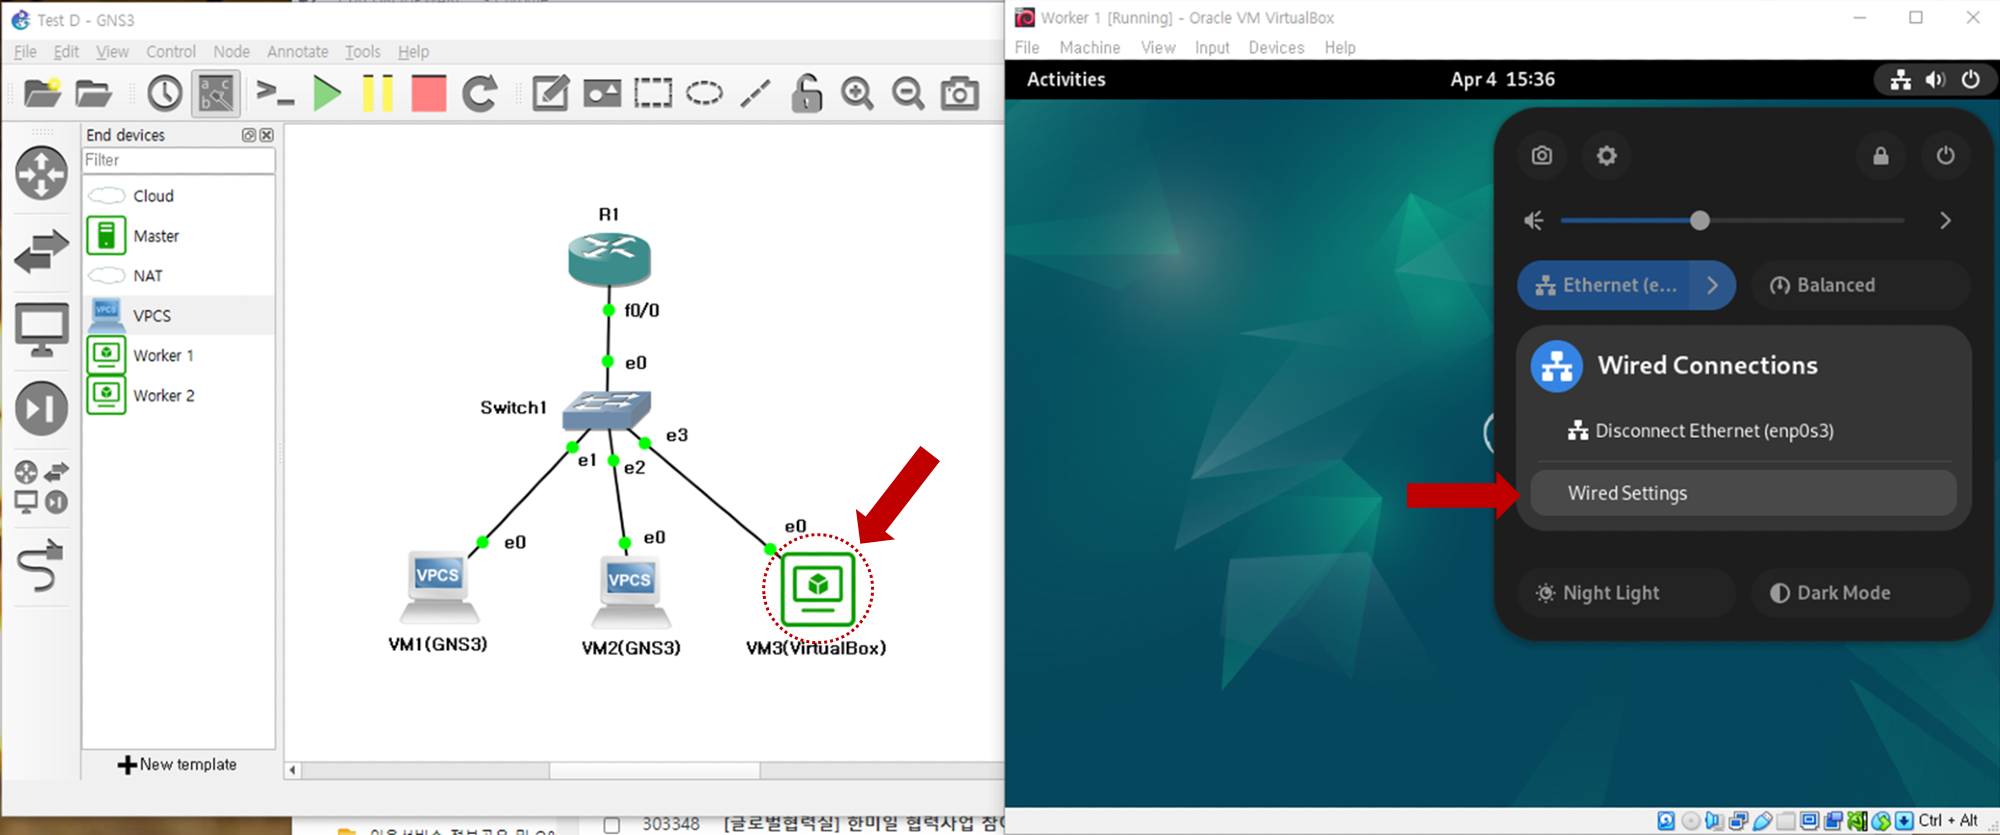
Task: Open the GNS3 File menu
Action: pyautogui.click(x=25, y=51)
